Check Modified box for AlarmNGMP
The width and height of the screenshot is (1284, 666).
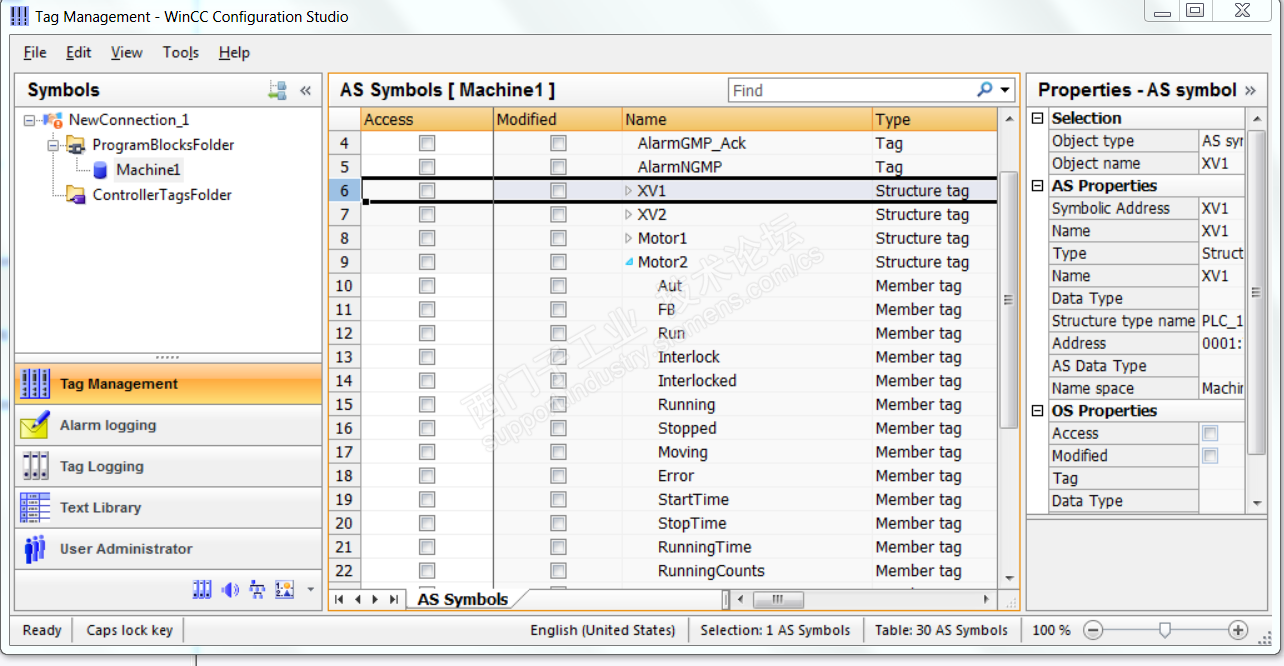click(558, 167)
